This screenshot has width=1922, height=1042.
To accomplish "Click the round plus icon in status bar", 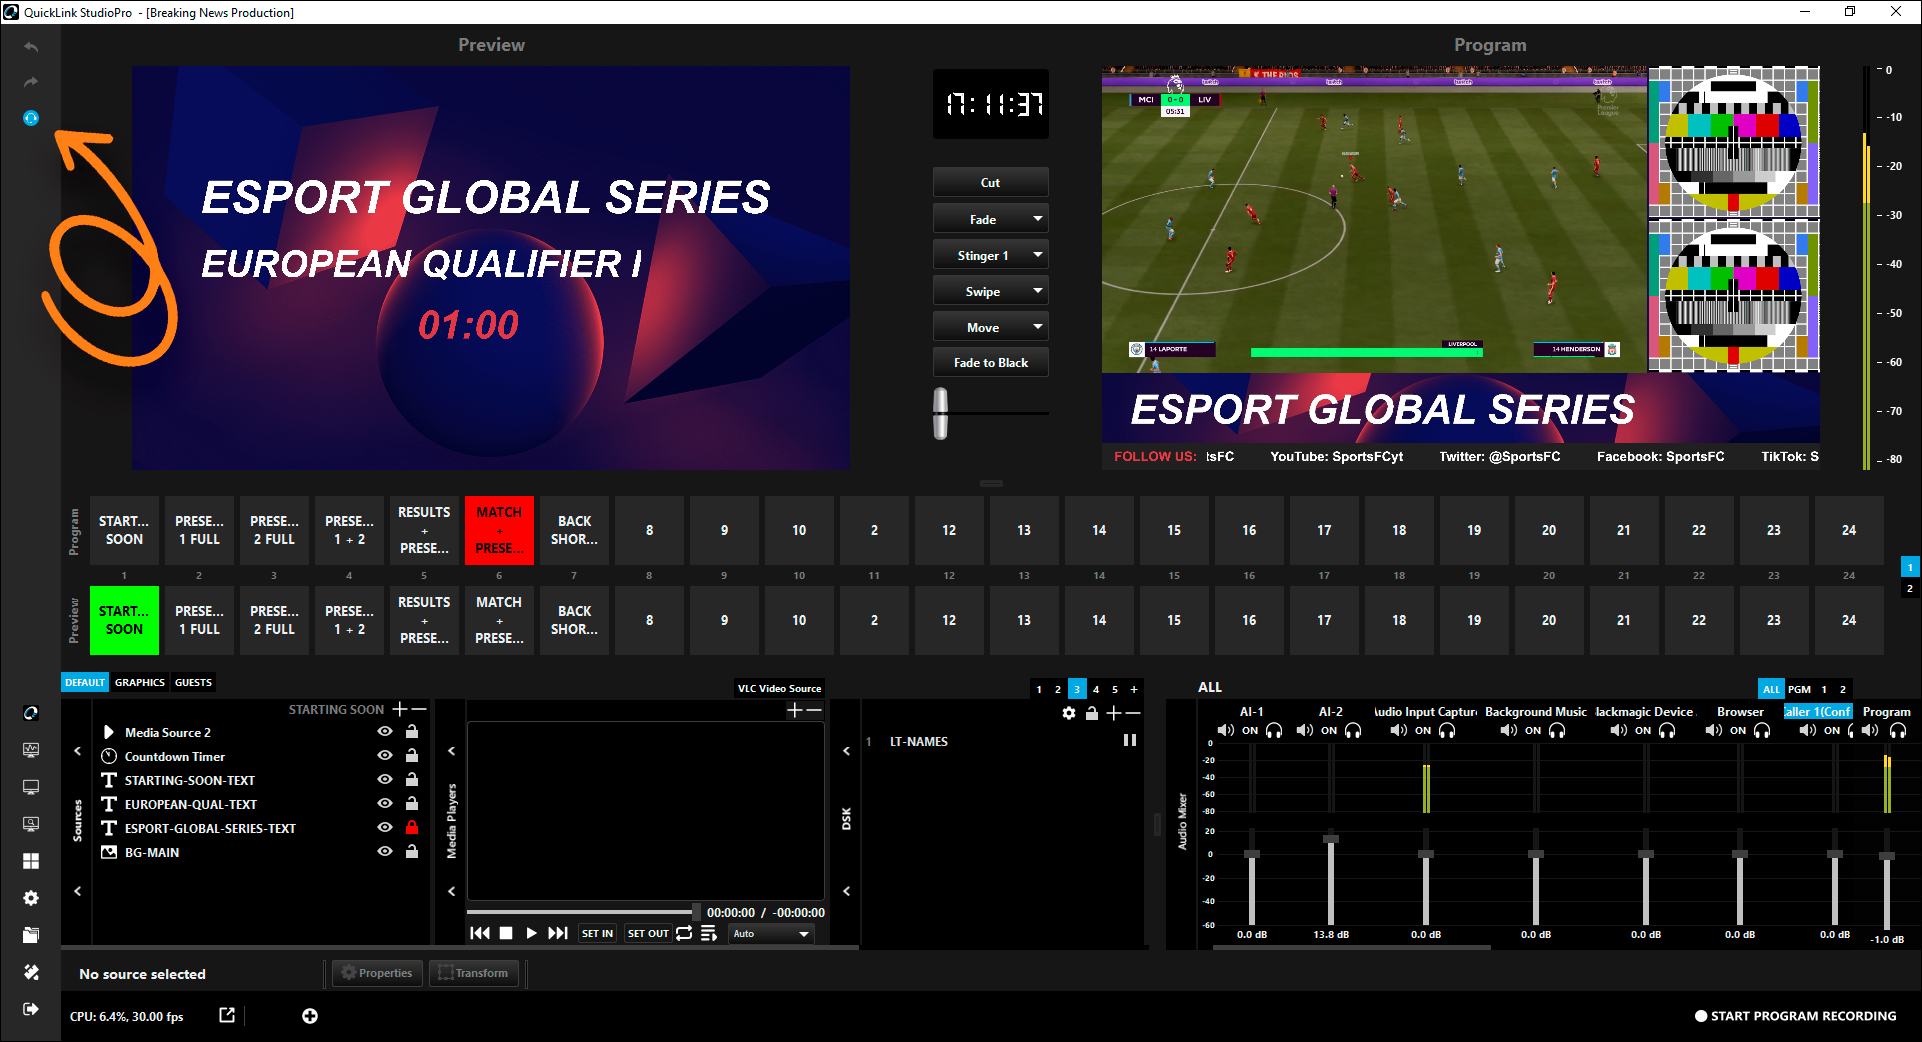I will click(x=310, y=1016).
